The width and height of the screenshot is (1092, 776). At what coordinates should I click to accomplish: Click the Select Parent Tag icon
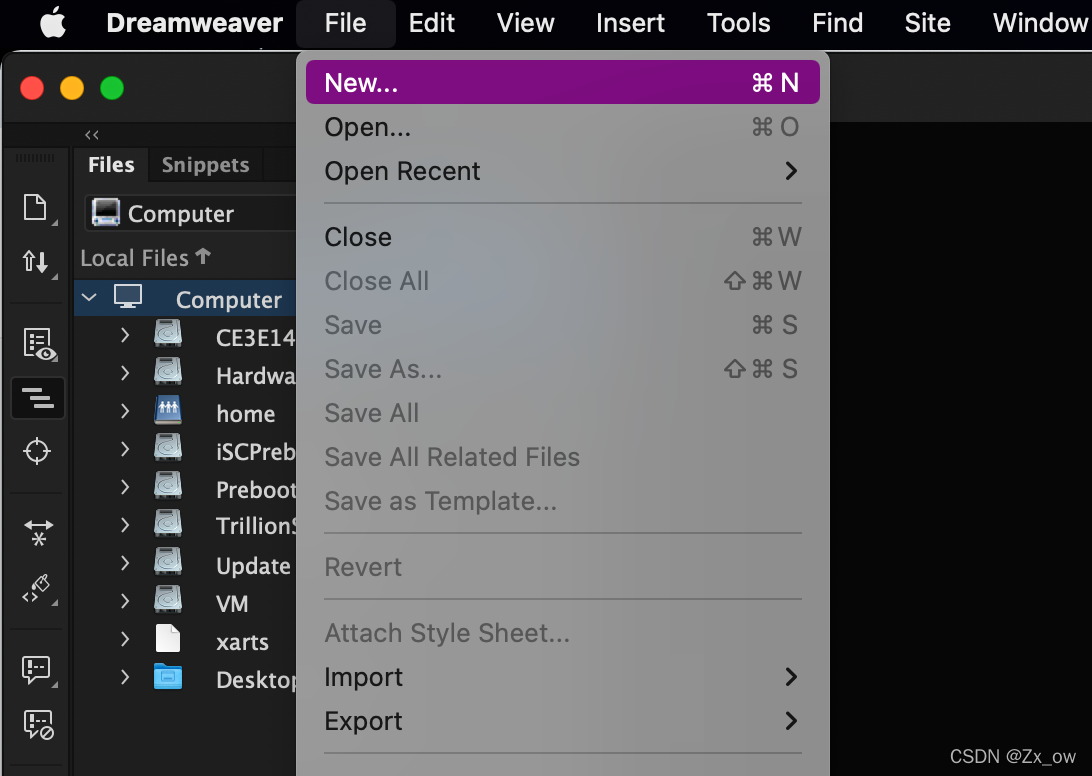(x=38, y=589)
